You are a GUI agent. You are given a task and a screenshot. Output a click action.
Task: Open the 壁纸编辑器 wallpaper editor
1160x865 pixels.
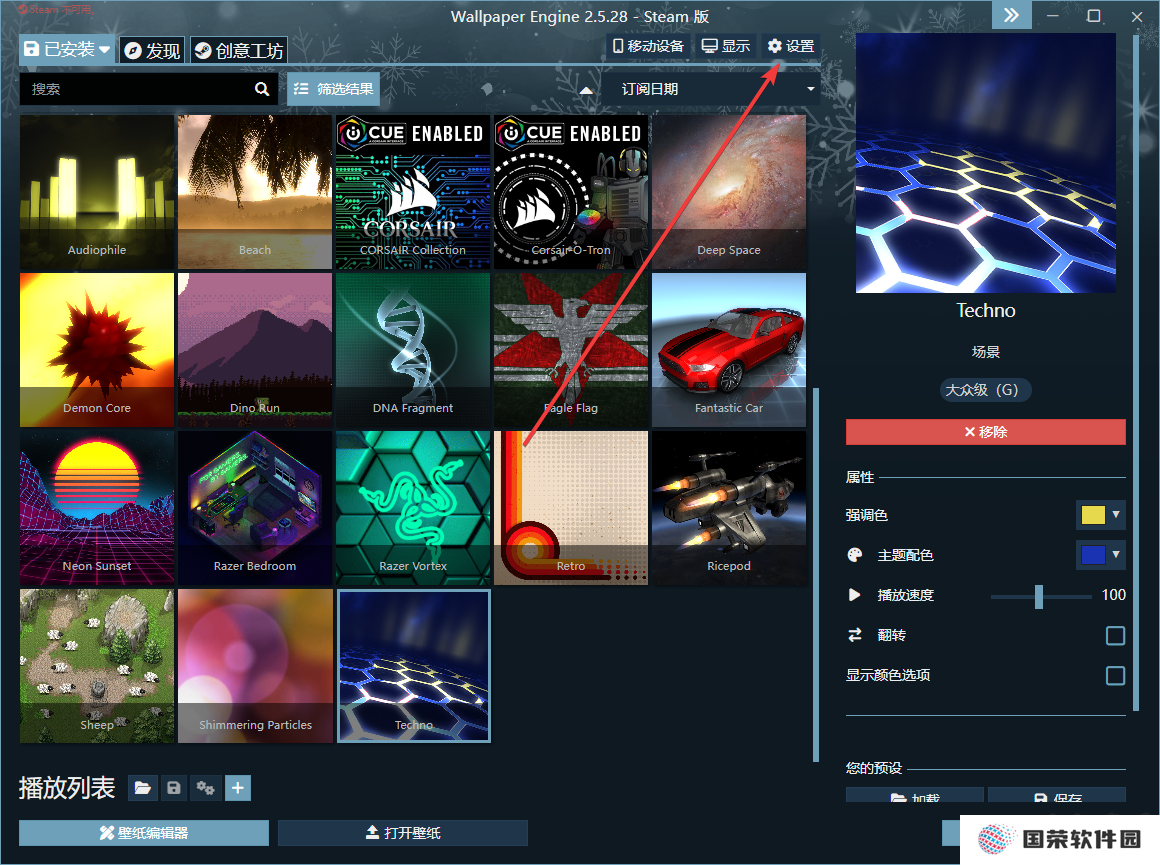click(144, 833)
